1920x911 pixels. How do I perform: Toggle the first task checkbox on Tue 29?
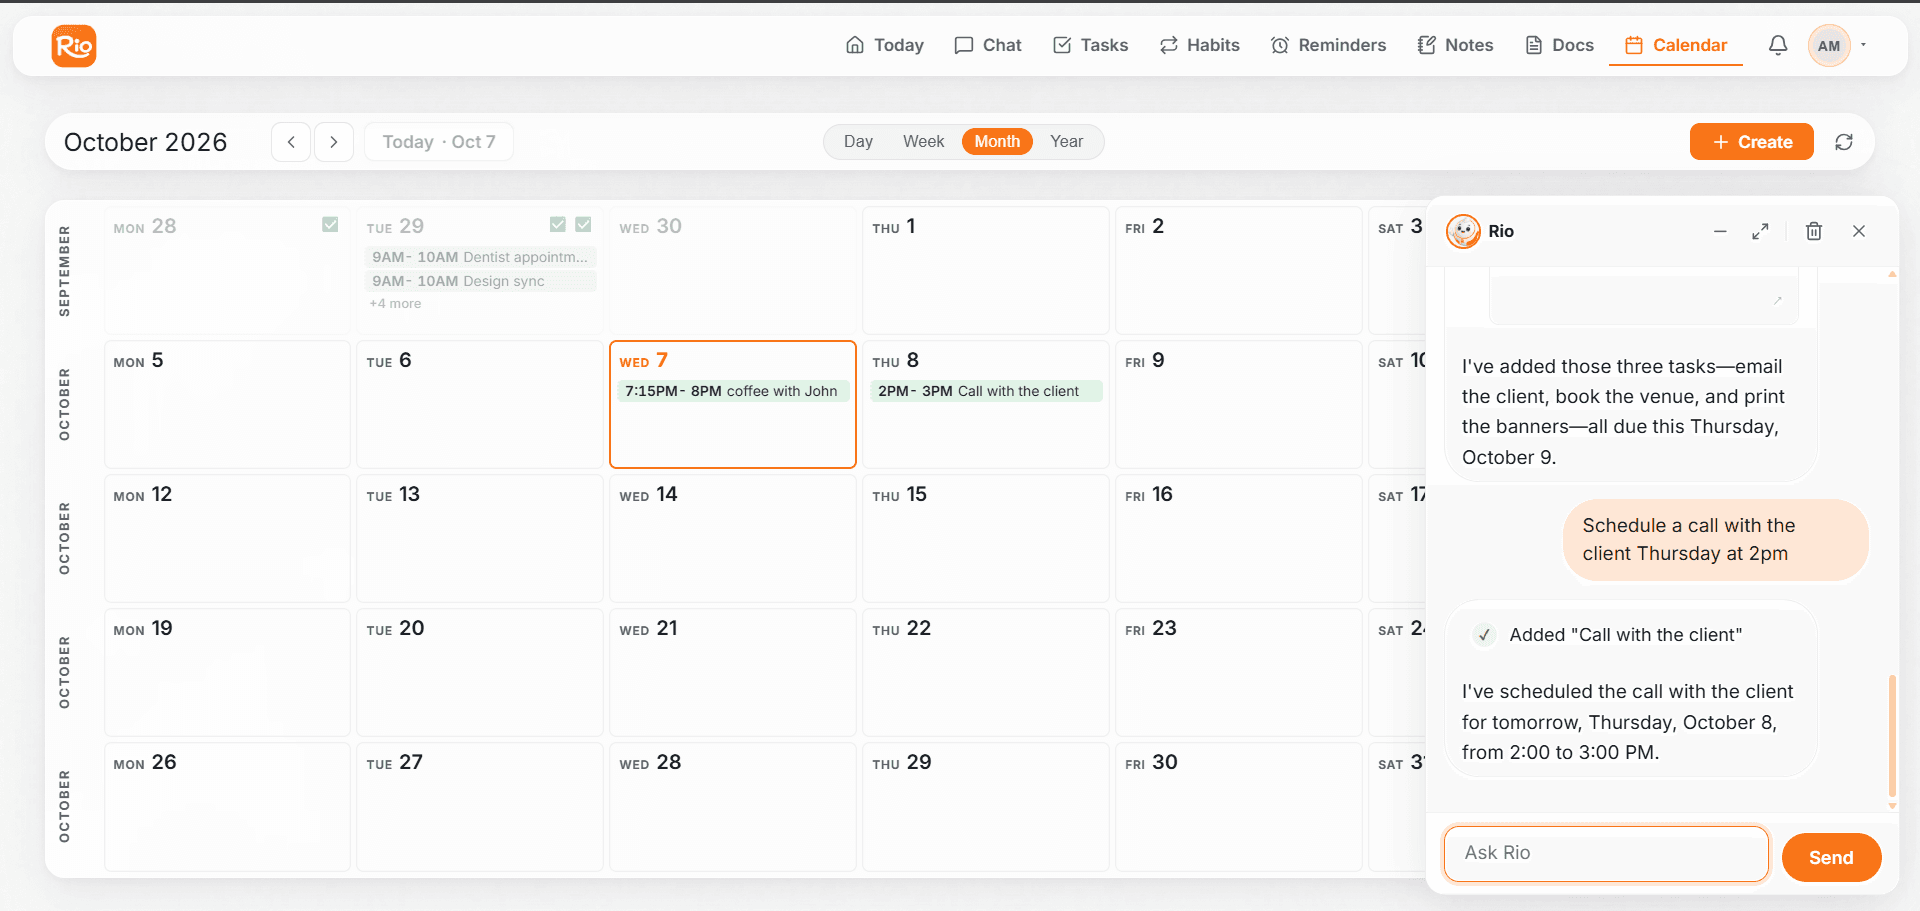558,224
